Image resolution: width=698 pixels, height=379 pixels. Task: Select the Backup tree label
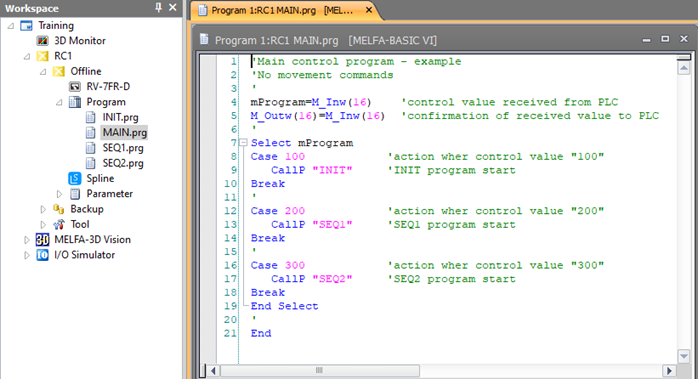tap(87, 209)
